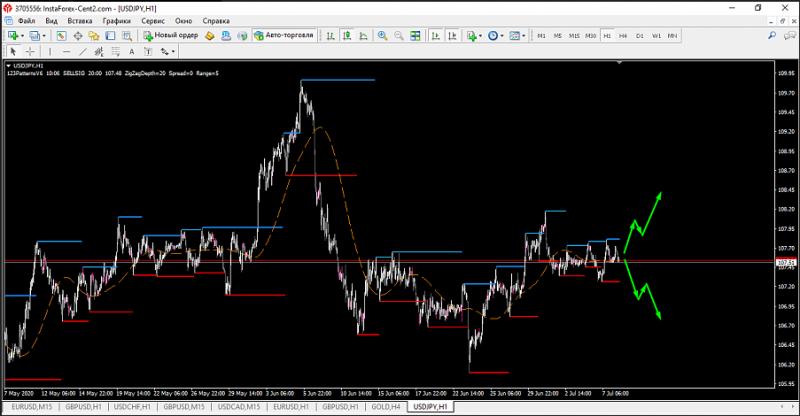Open the Сервис menu

click(x=153, y=21)
